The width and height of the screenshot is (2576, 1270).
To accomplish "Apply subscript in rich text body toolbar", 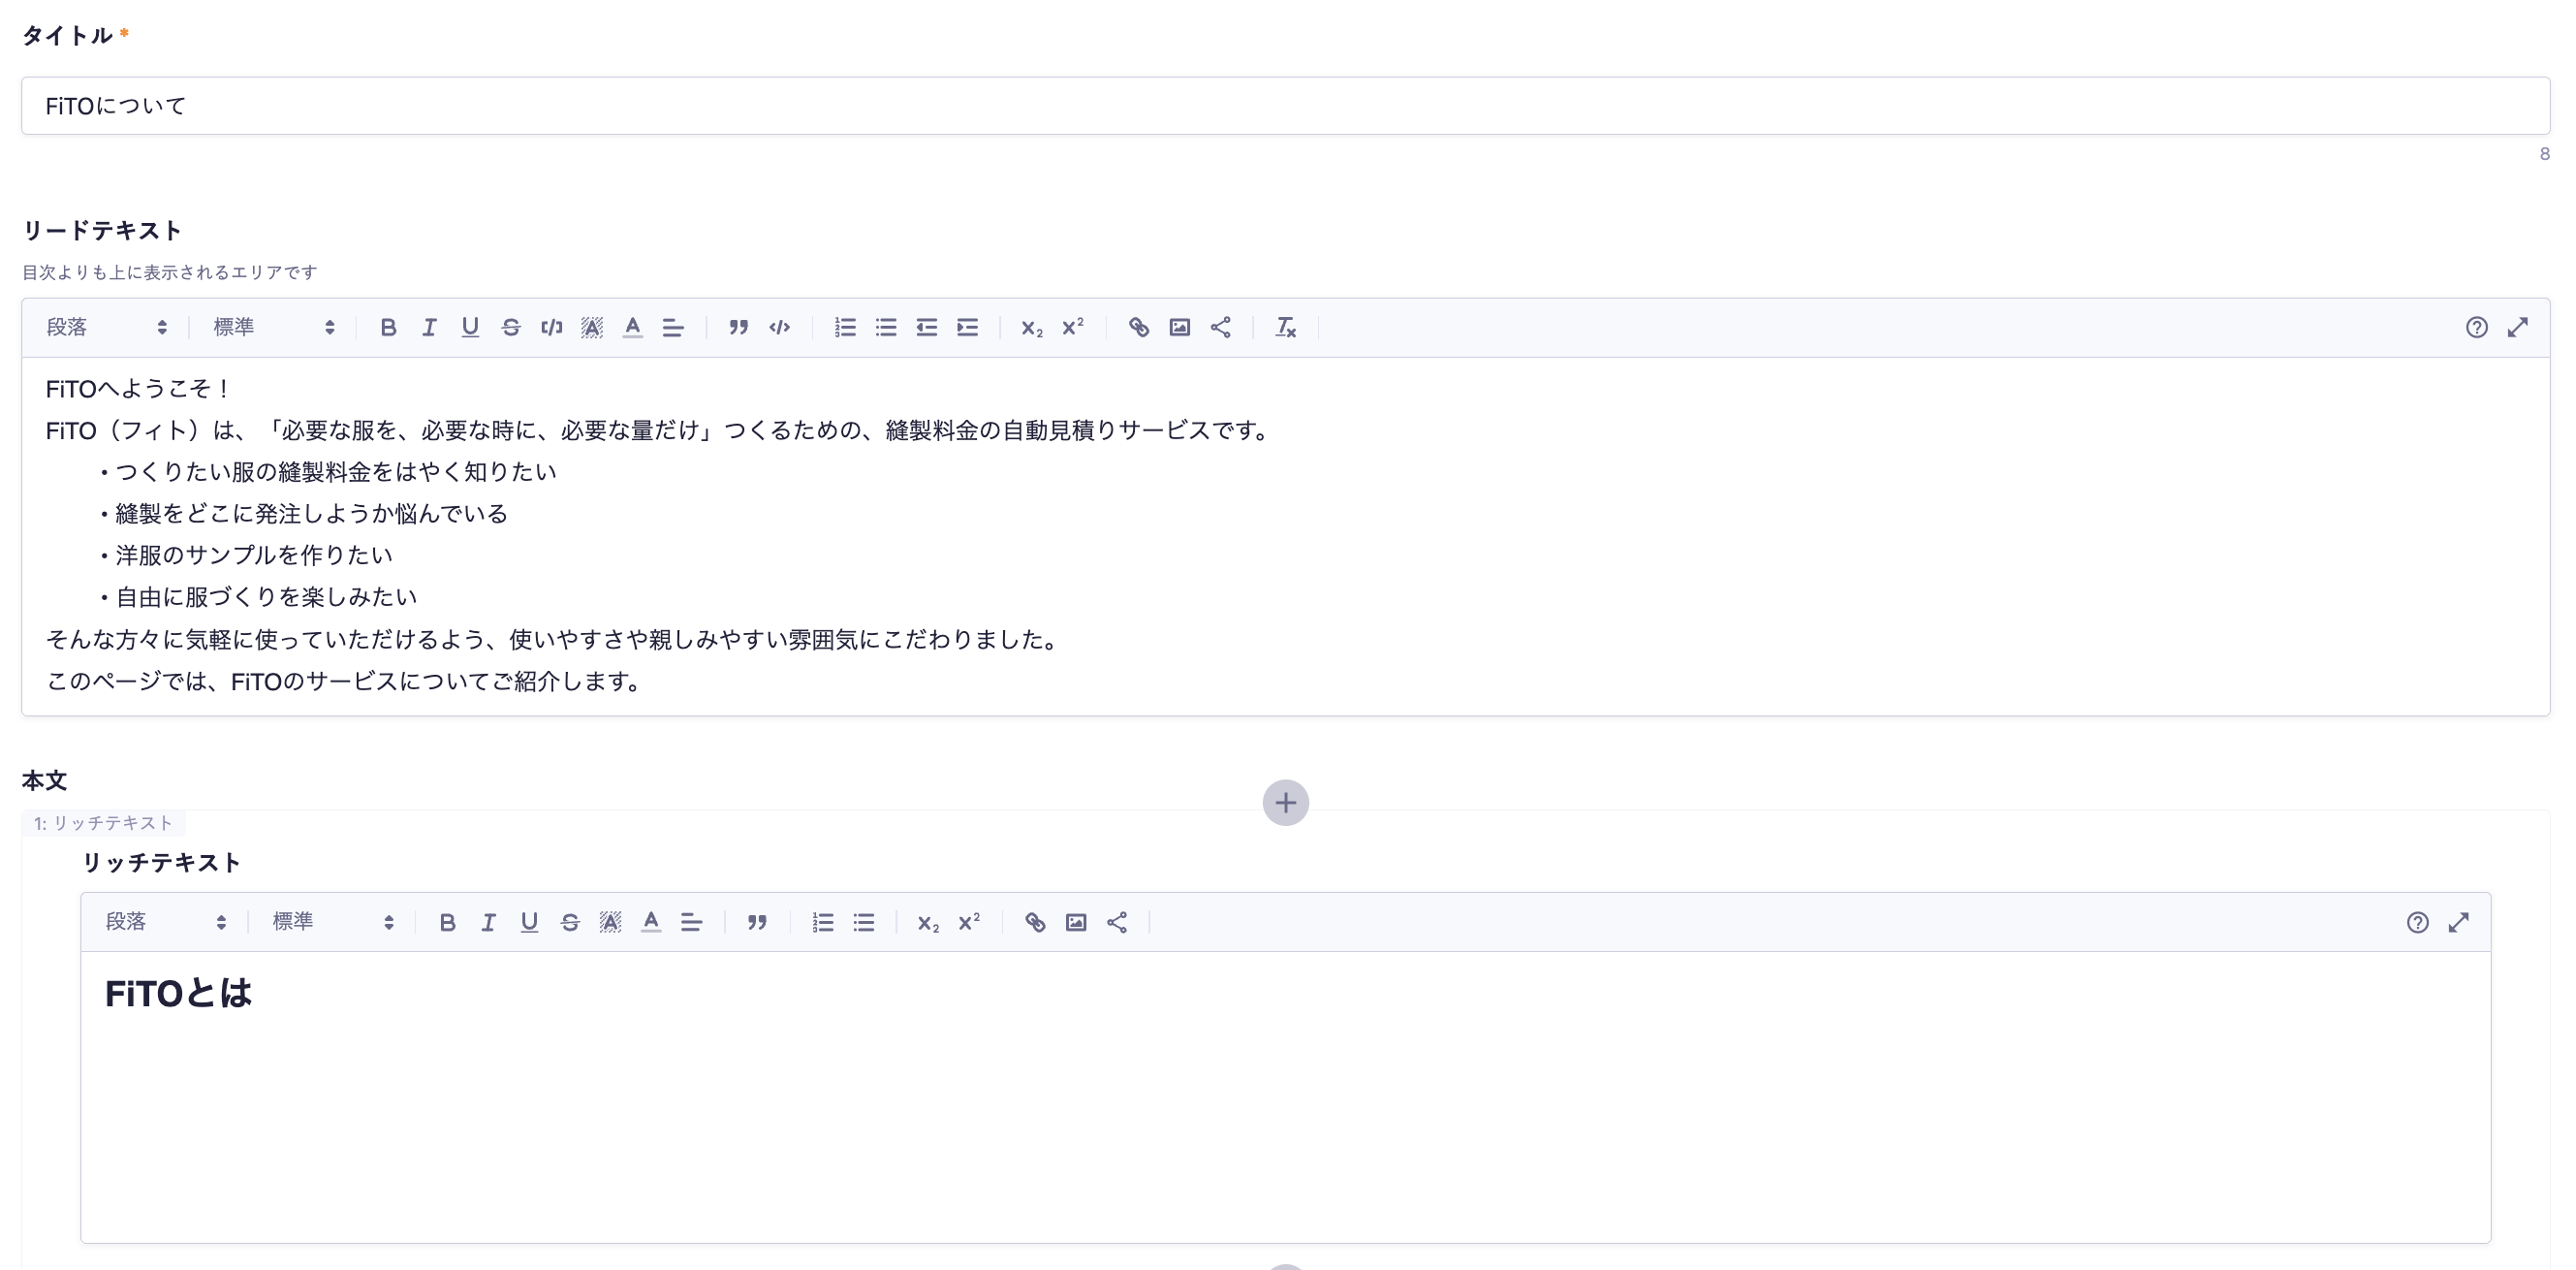I will click(x=929, y=922).
